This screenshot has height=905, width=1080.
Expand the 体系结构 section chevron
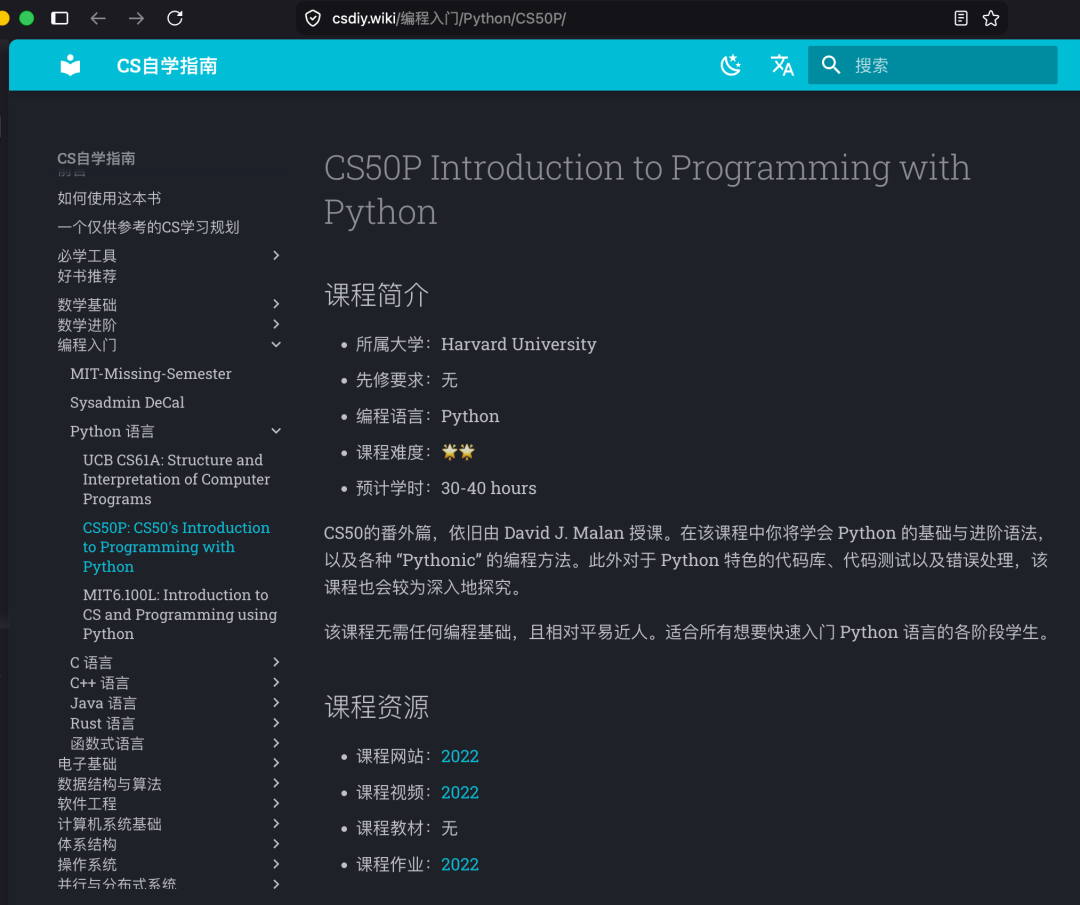tap(276, 844)
